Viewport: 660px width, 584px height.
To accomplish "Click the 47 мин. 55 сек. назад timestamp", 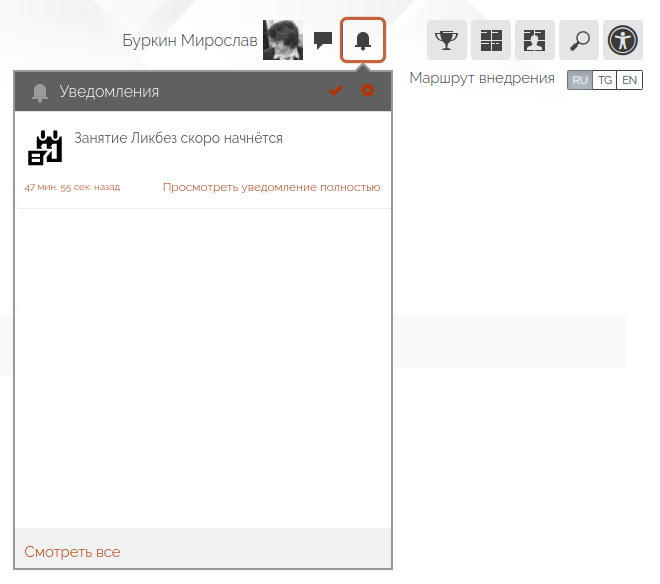I will tap(72, 187).
